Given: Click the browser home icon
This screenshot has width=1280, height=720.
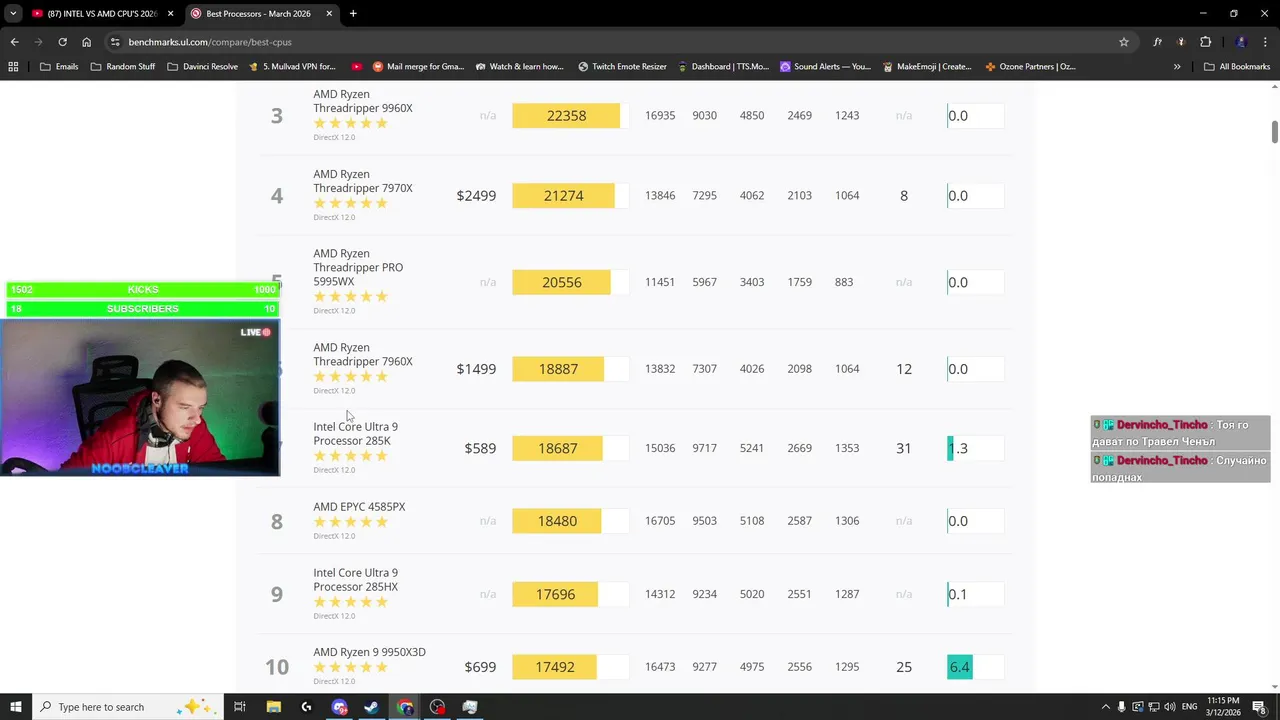Looking at the screenshot, I should tap(86, 42).
